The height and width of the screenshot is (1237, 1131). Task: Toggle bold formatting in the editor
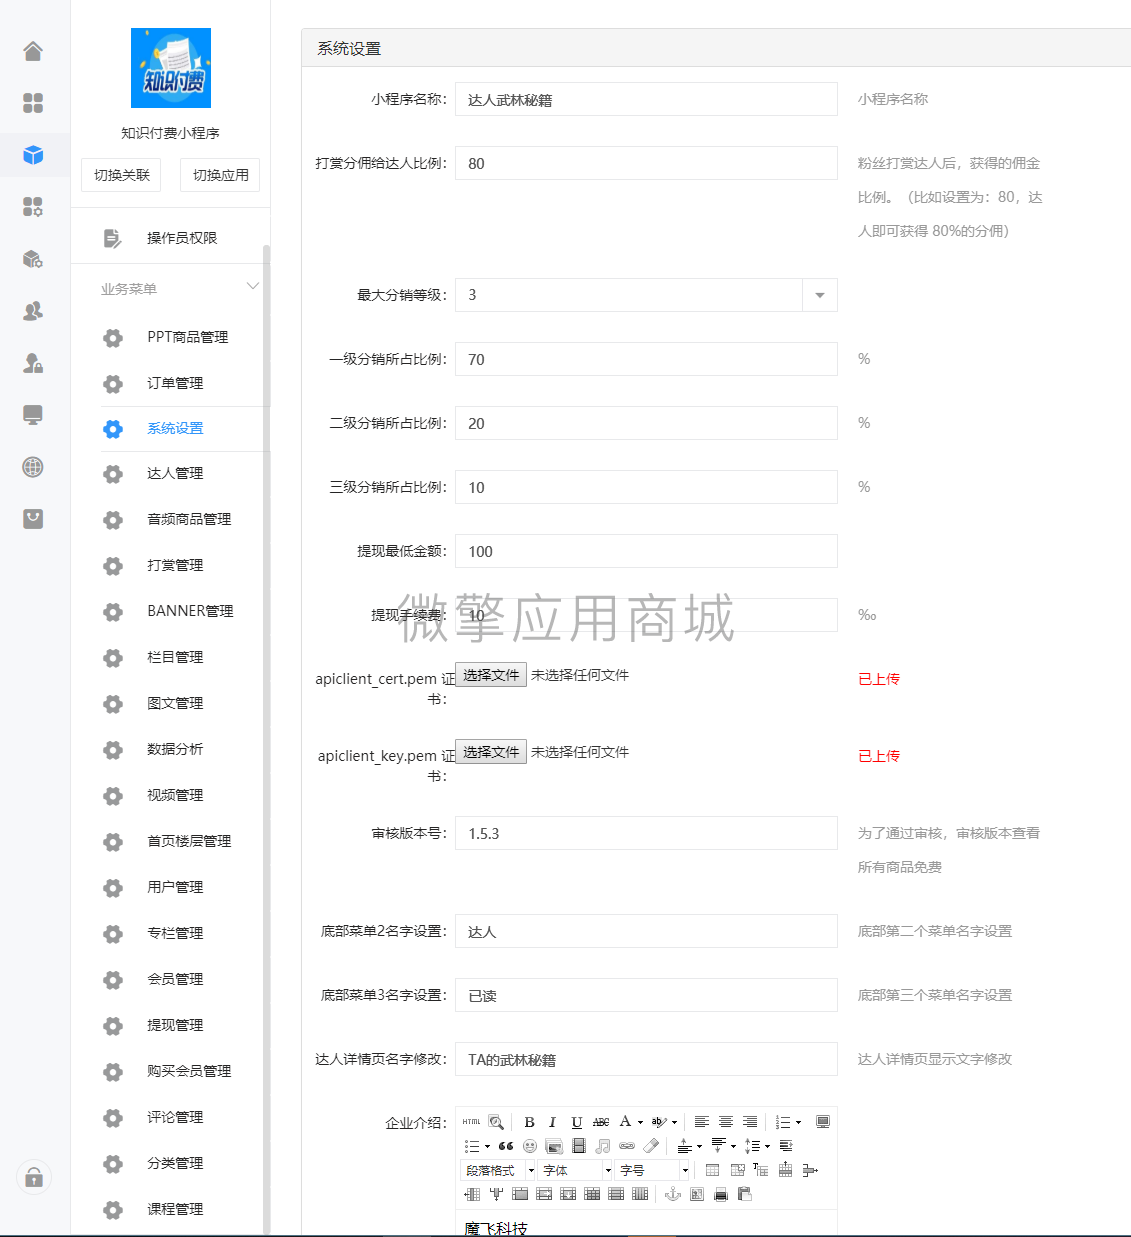pos(530,1122)
